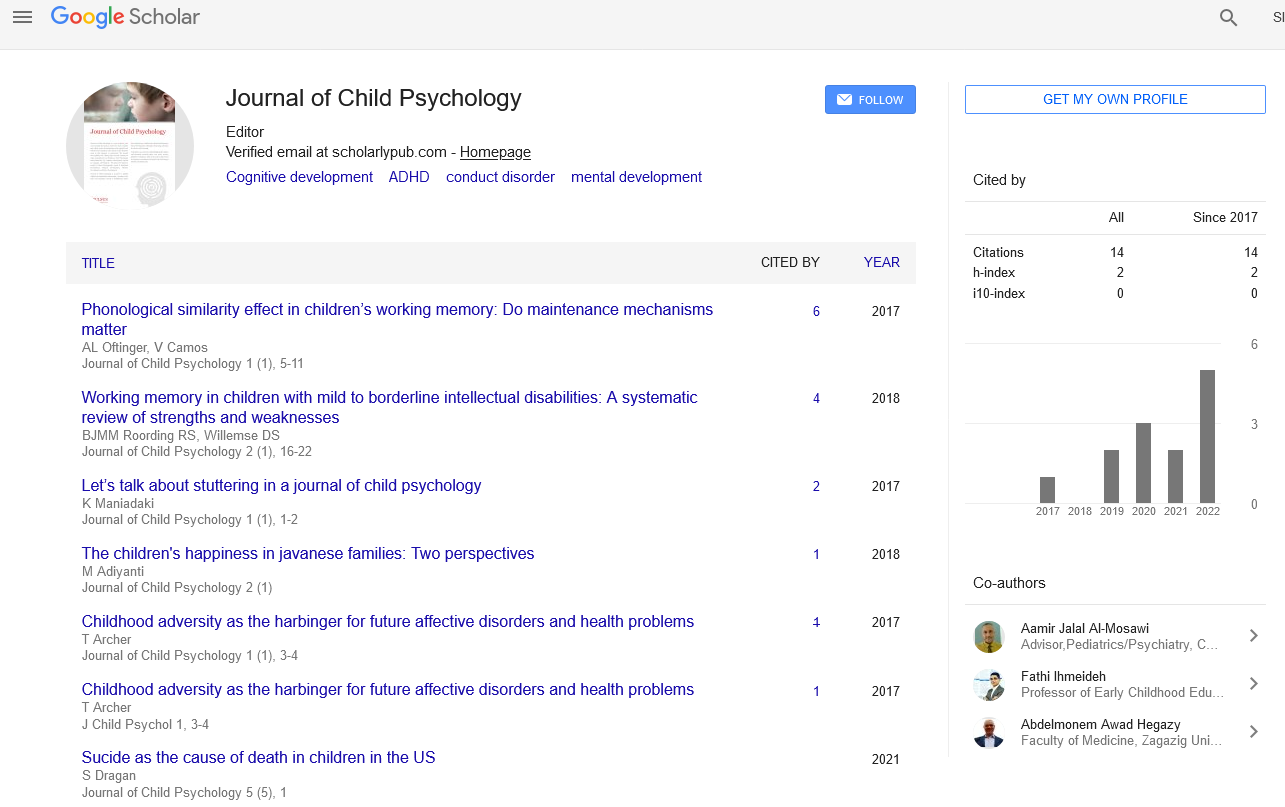View the 1 citation of javanese families article
Image resolution: width=1285 pixels, height=807 pixels.
point(816,554)
